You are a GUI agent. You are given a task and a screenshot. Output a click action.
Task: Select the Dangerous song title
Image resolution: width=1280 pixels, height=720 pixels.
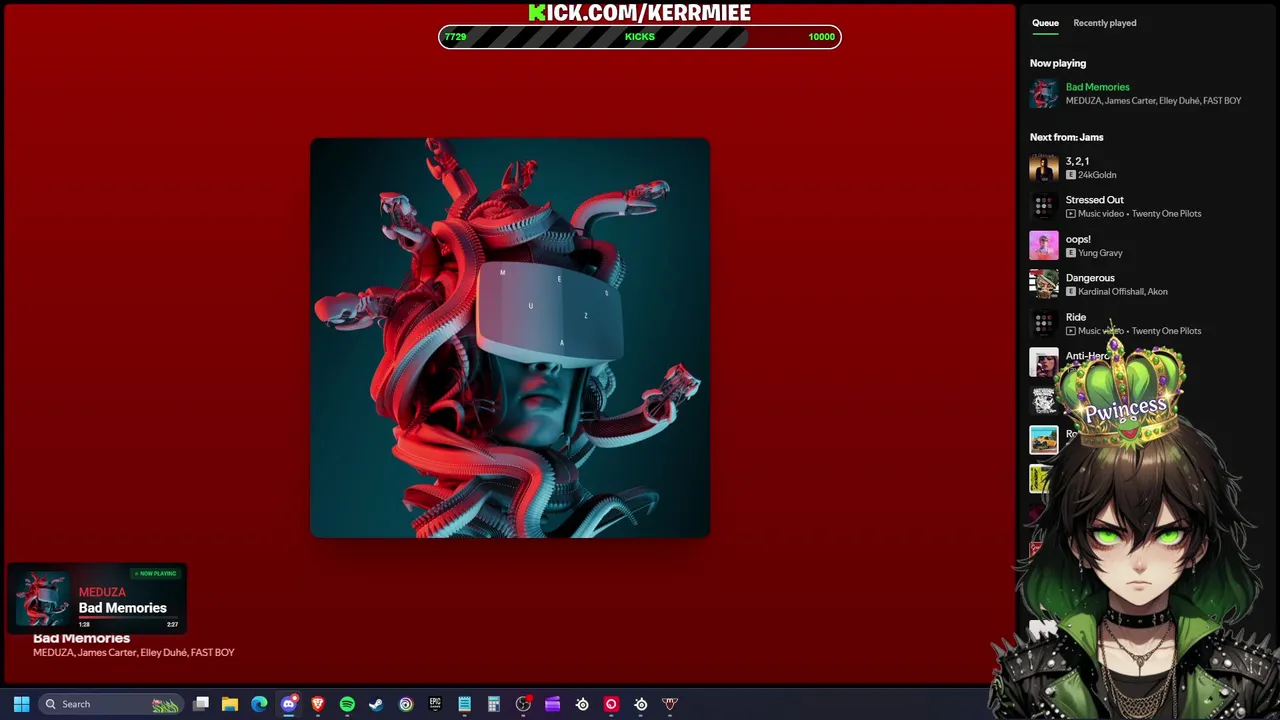[1090, 278]
